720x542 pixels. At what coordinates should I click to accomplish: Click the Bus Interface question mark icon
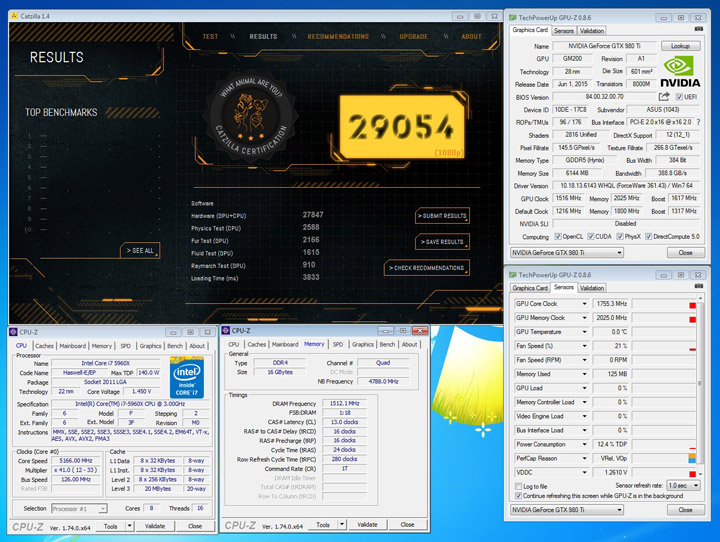click(696, 122)
